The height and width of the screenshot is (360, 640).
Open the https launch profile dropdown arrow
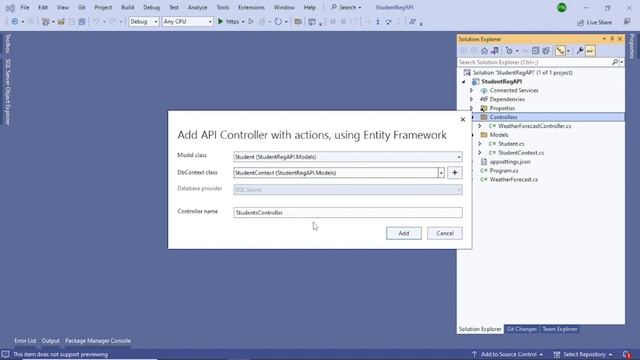point(243,21)
